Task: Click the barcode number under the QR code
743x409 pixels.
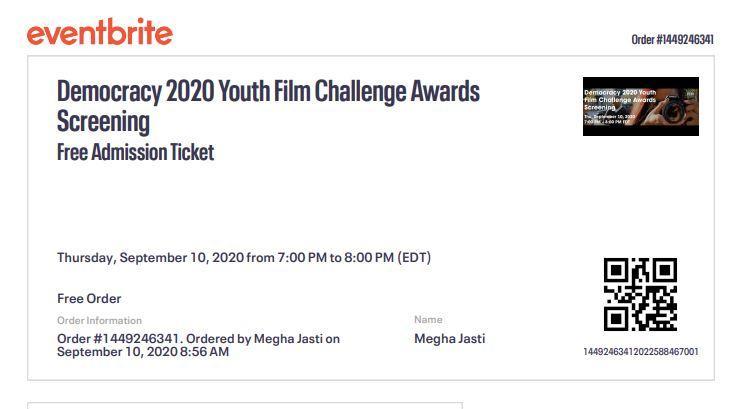Action: point(641,352)
